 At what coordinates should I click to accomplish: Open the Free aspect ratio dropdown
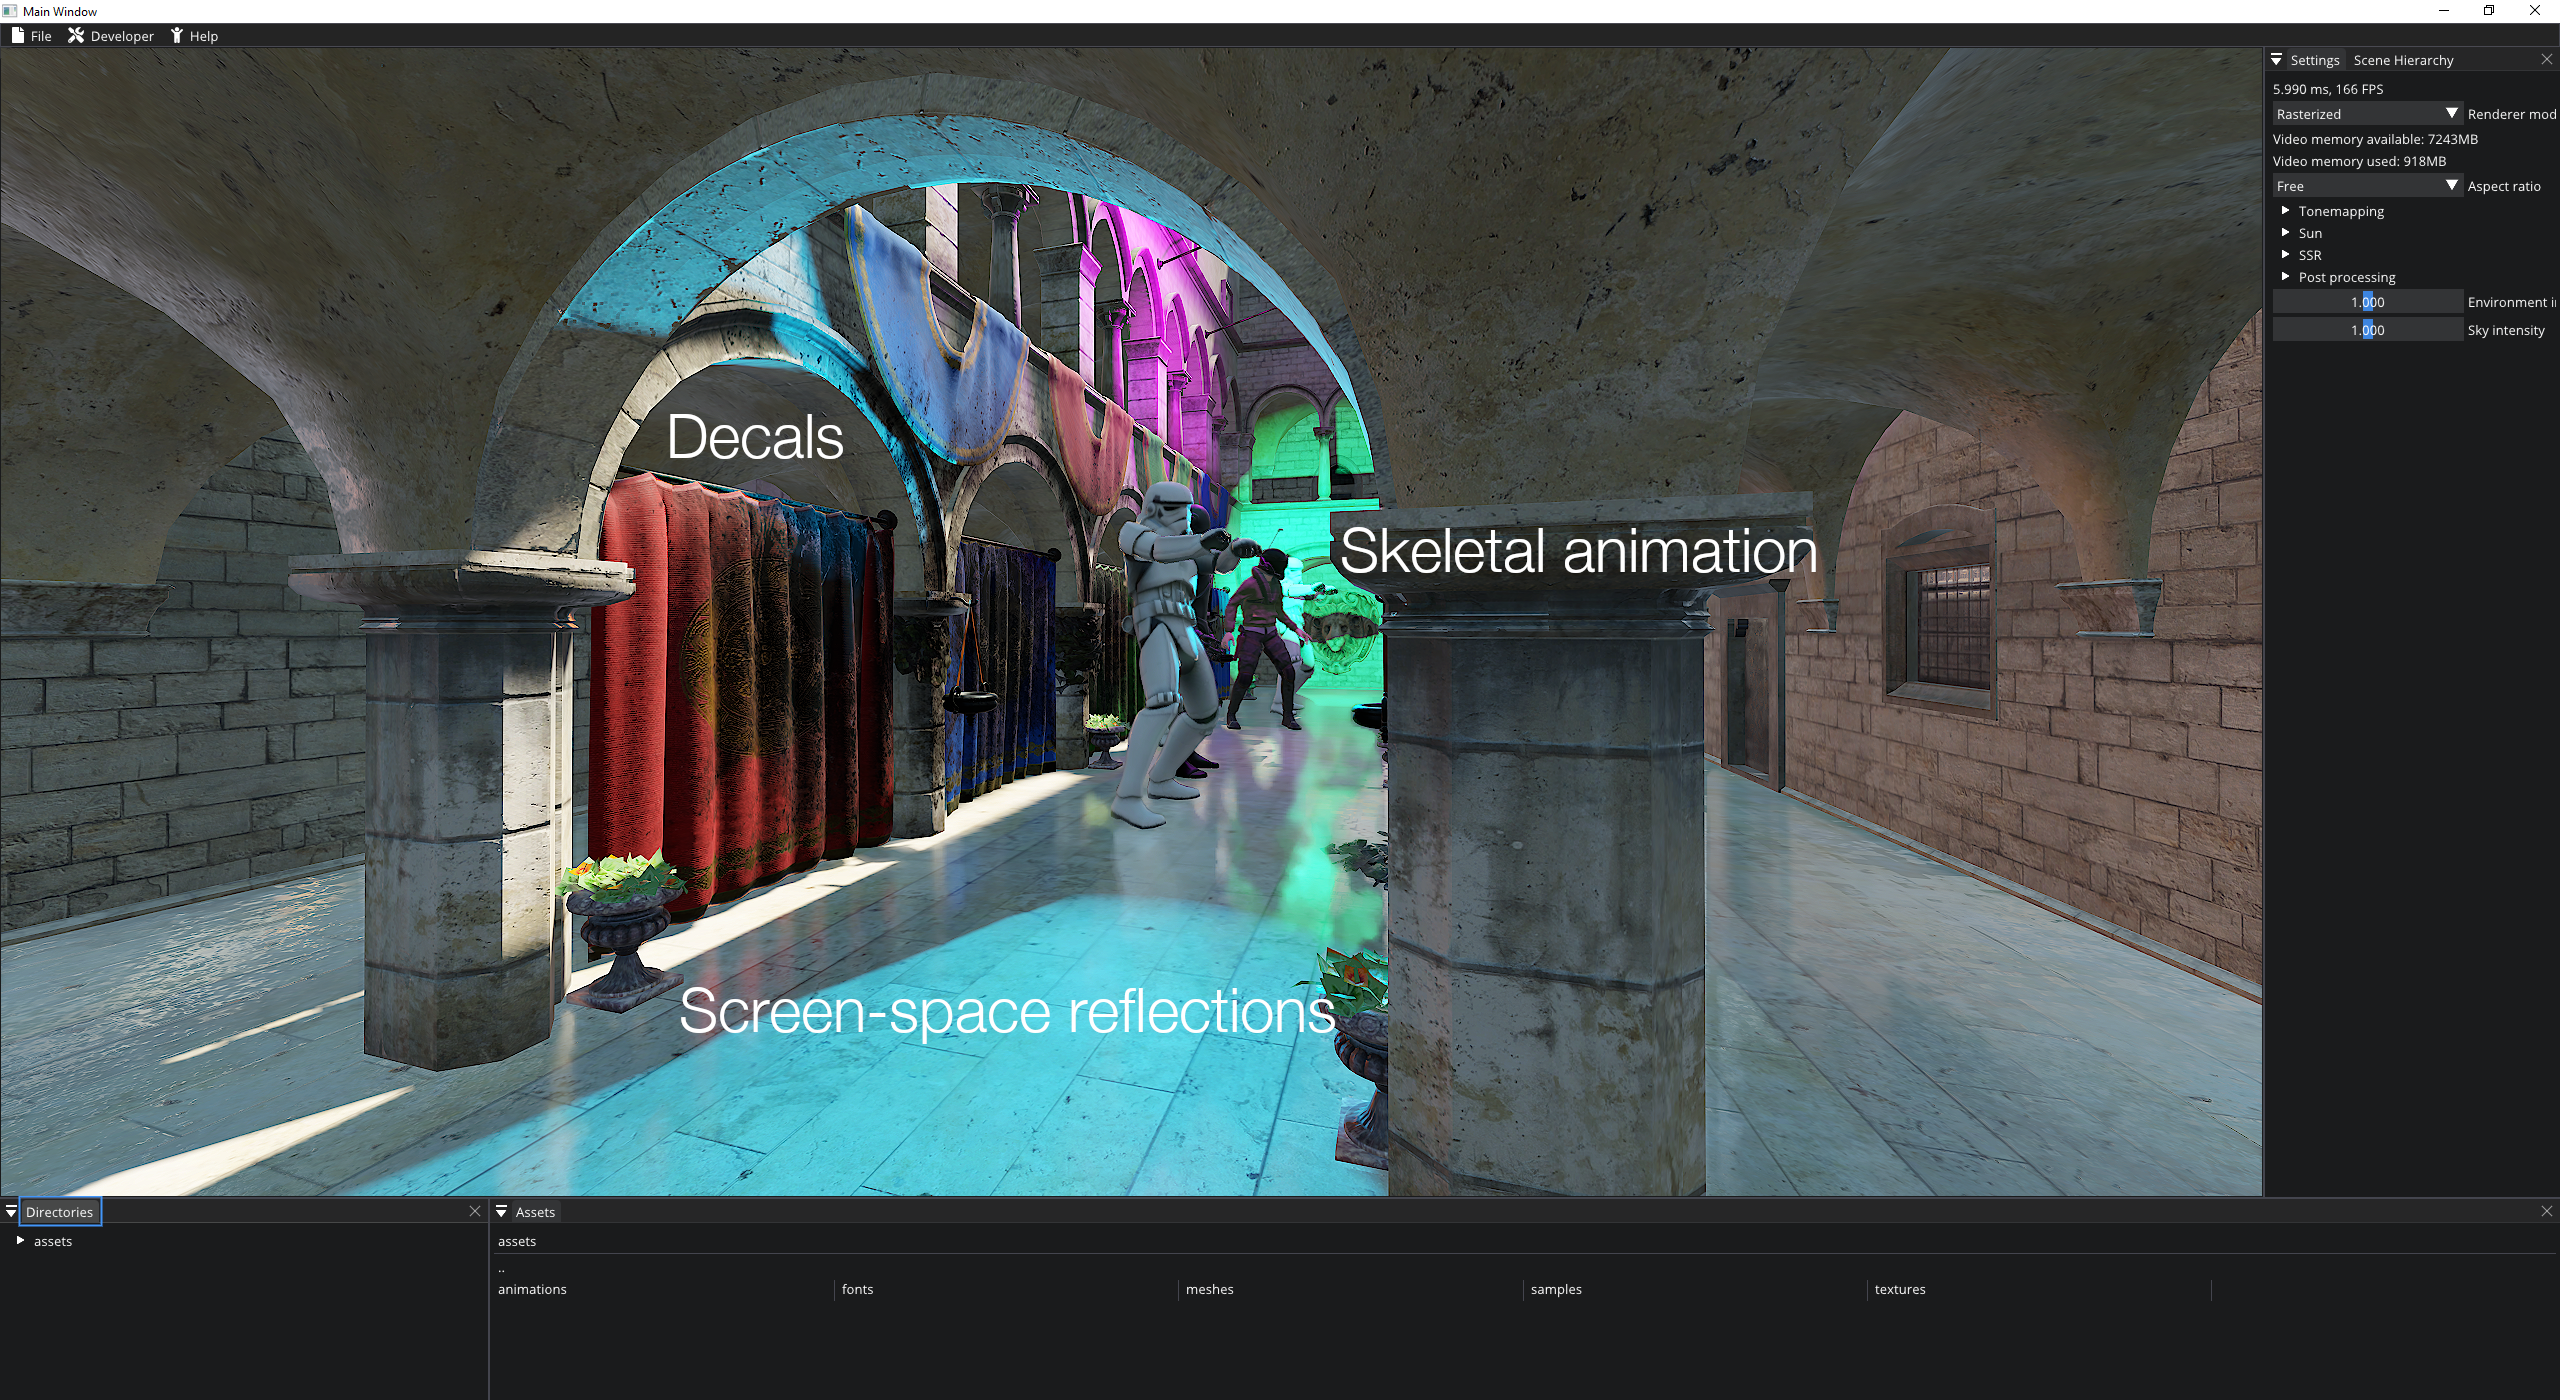[x=2366, y=186]
